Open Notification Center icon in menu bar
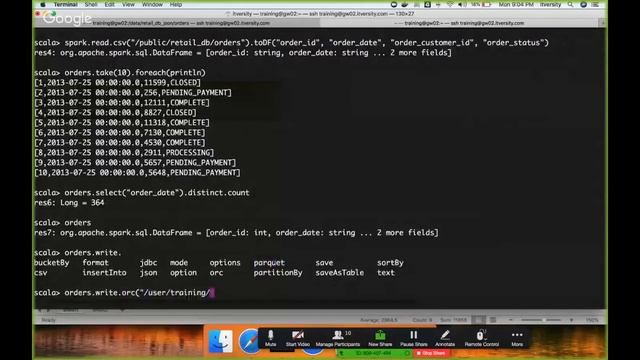Image resolution: width=640 pixels, height=360 pixels. click(x=596, y=4)
